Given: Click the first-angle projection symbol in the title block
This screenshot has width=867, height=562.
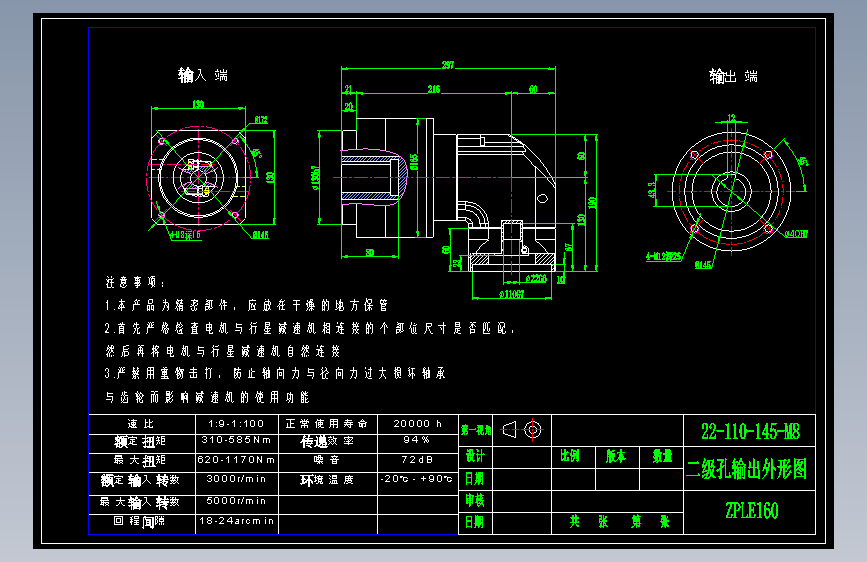Looking at the screenshot, I should point(522,430).
